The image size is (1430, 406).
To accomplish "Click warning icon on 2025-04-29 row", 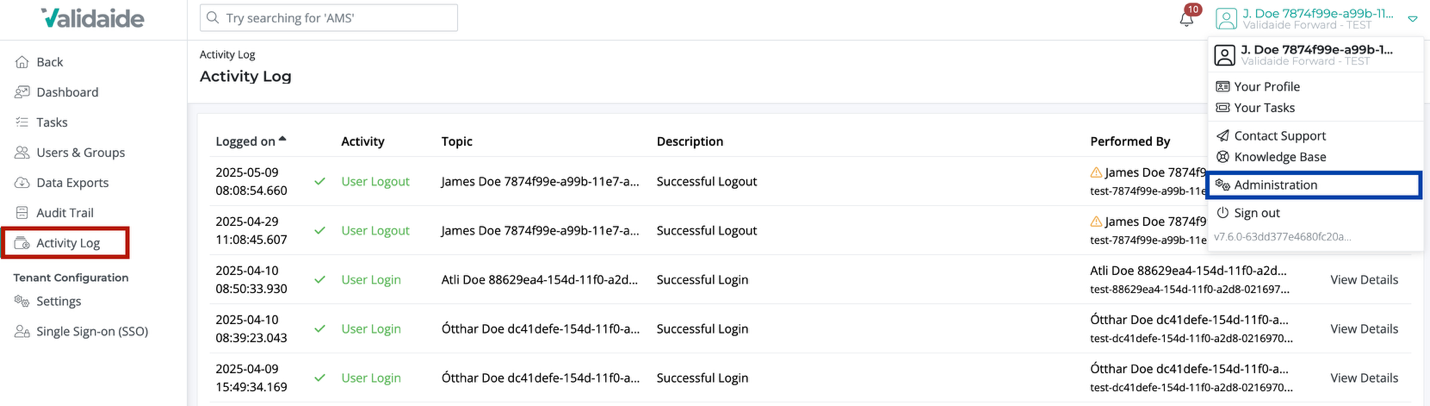I will pos(1096,222).
